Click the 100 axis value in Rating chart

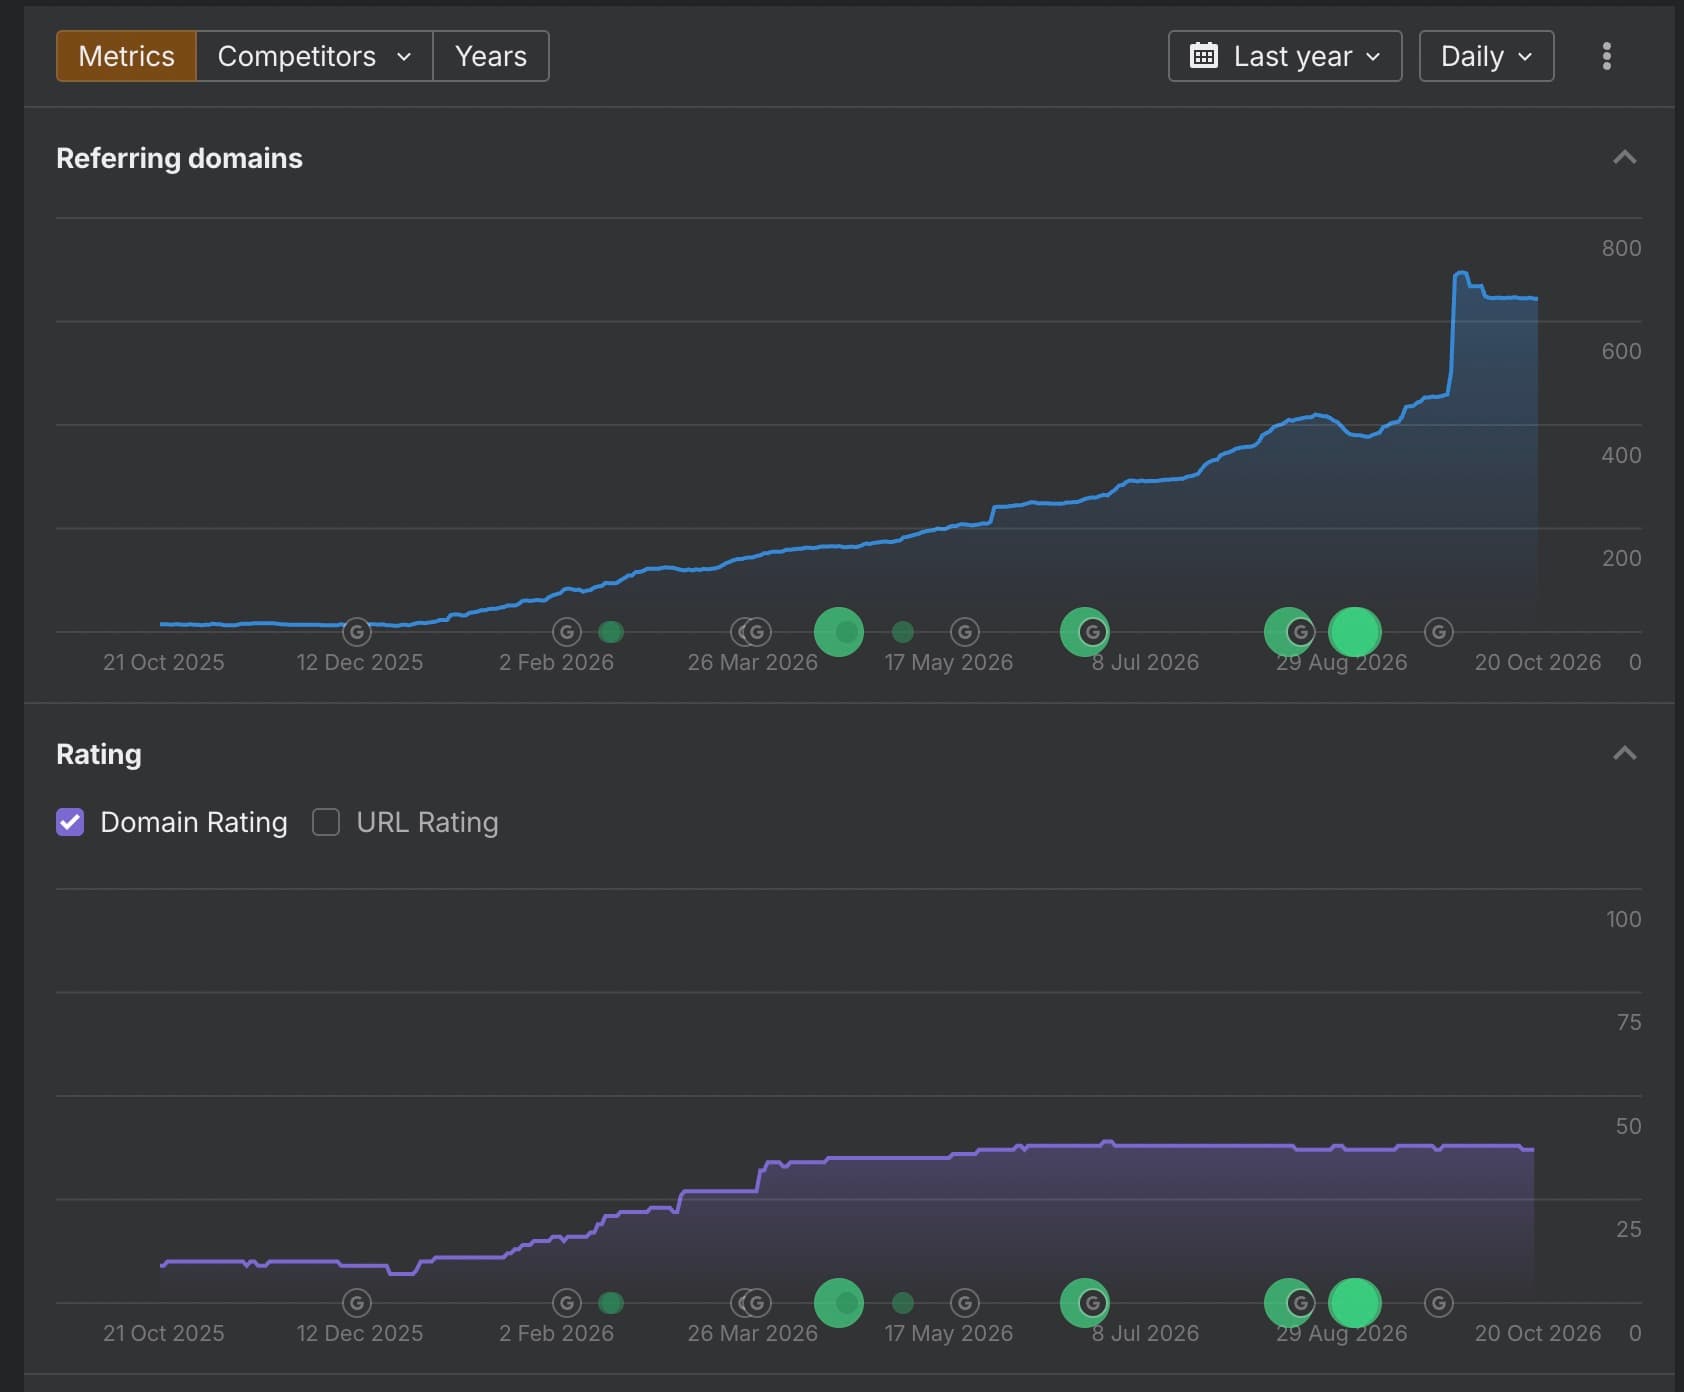1623,919
